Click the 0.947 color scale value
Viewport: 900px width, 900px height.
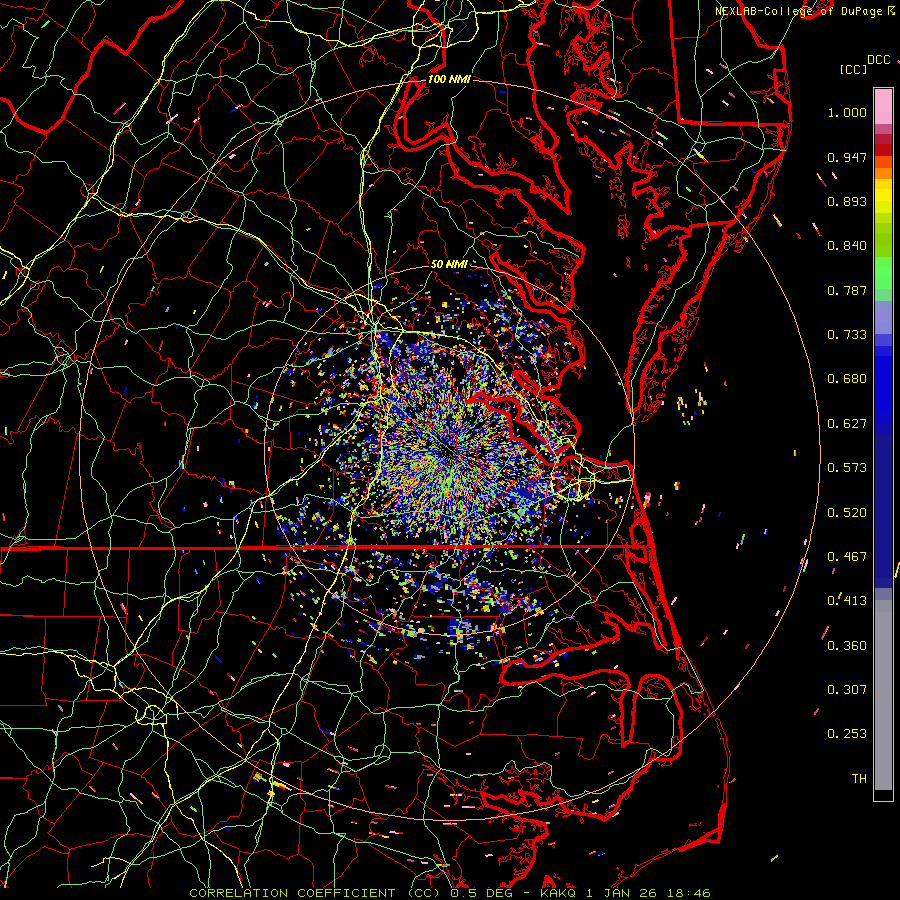click(x=847, y=157)
